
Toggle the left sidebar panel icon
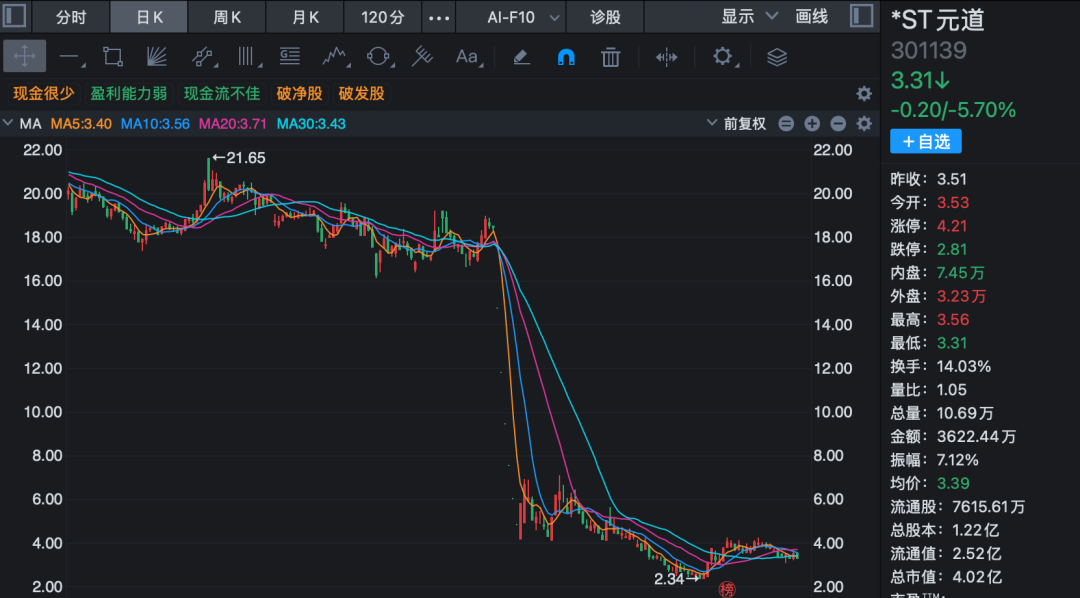coord(14,16)
